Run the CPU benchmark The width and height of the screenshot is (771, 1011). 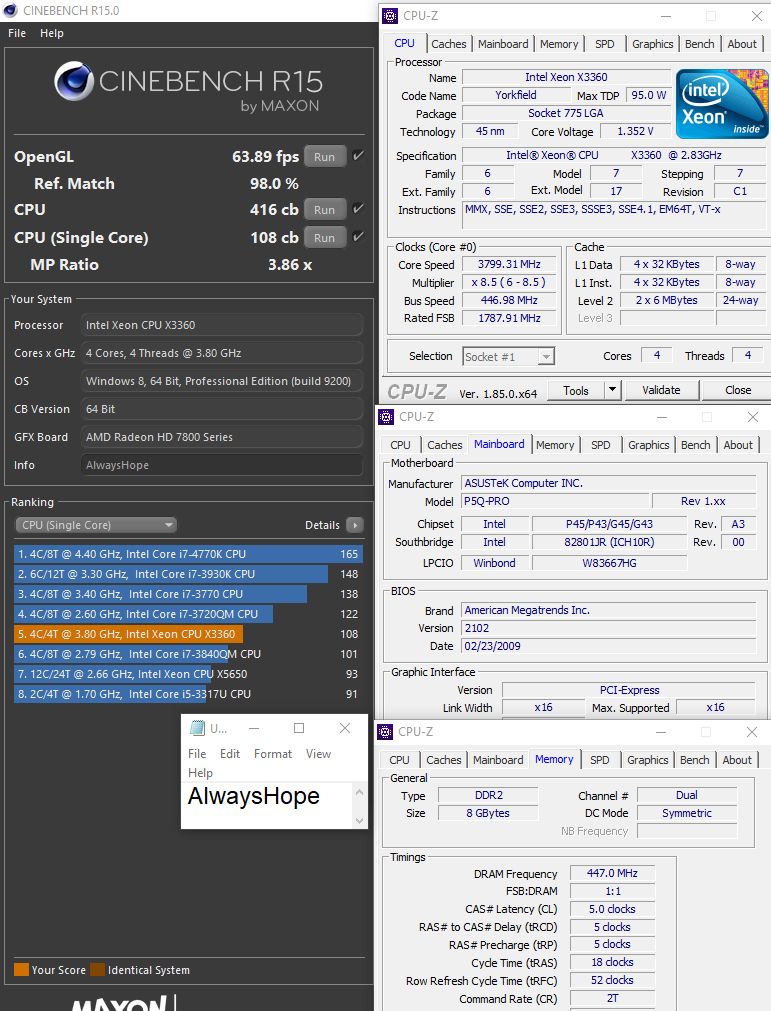(x=325, y=209)
